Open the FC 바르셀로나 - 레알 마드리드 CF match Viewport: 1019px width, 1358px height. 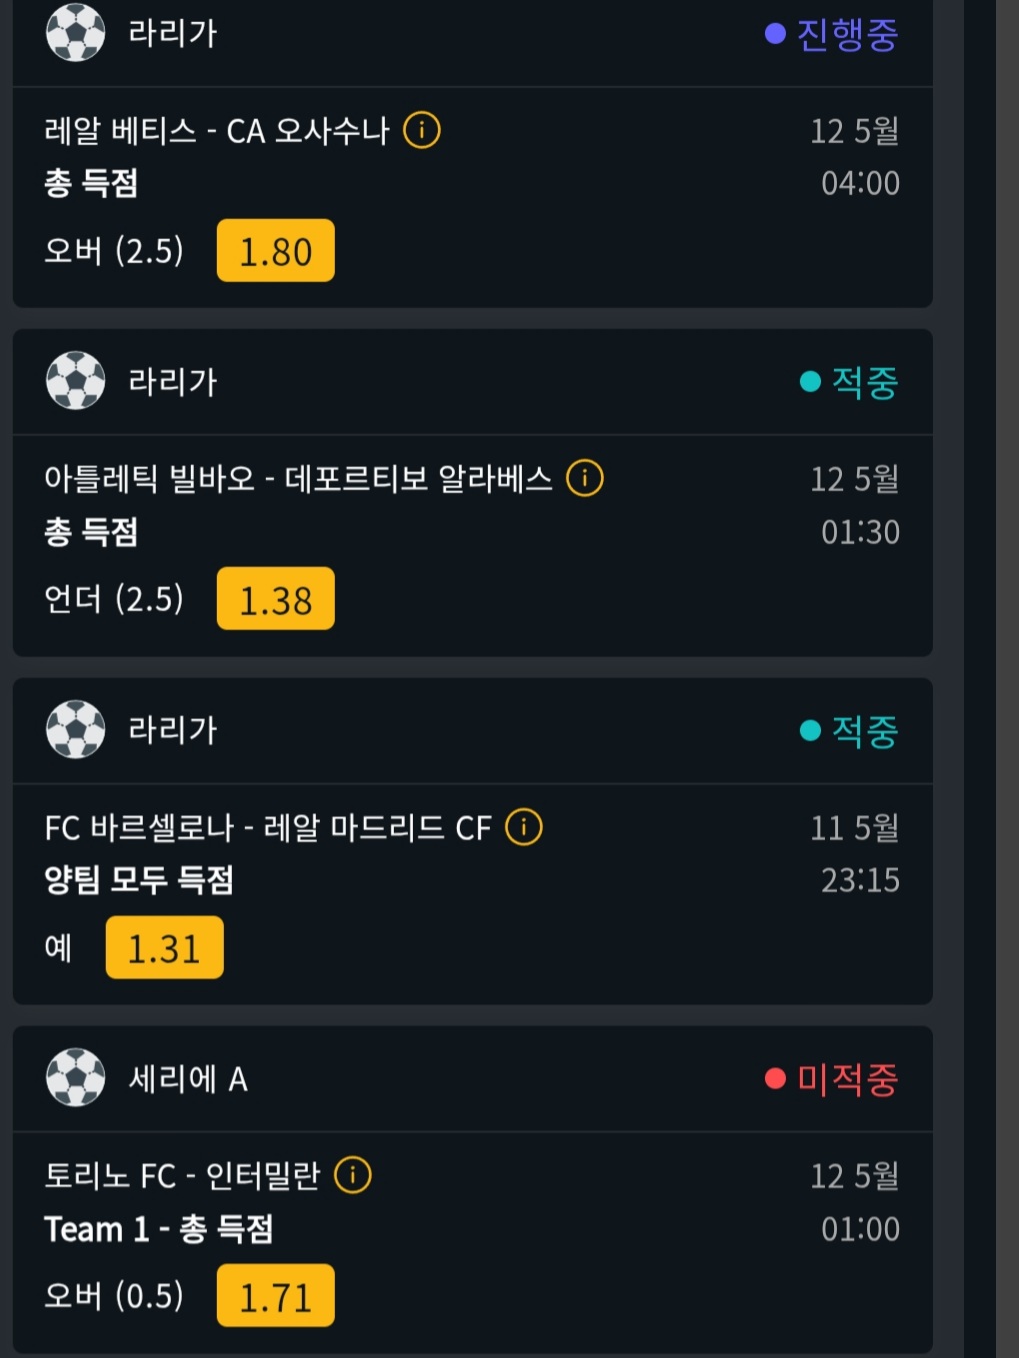click(268, 828)
